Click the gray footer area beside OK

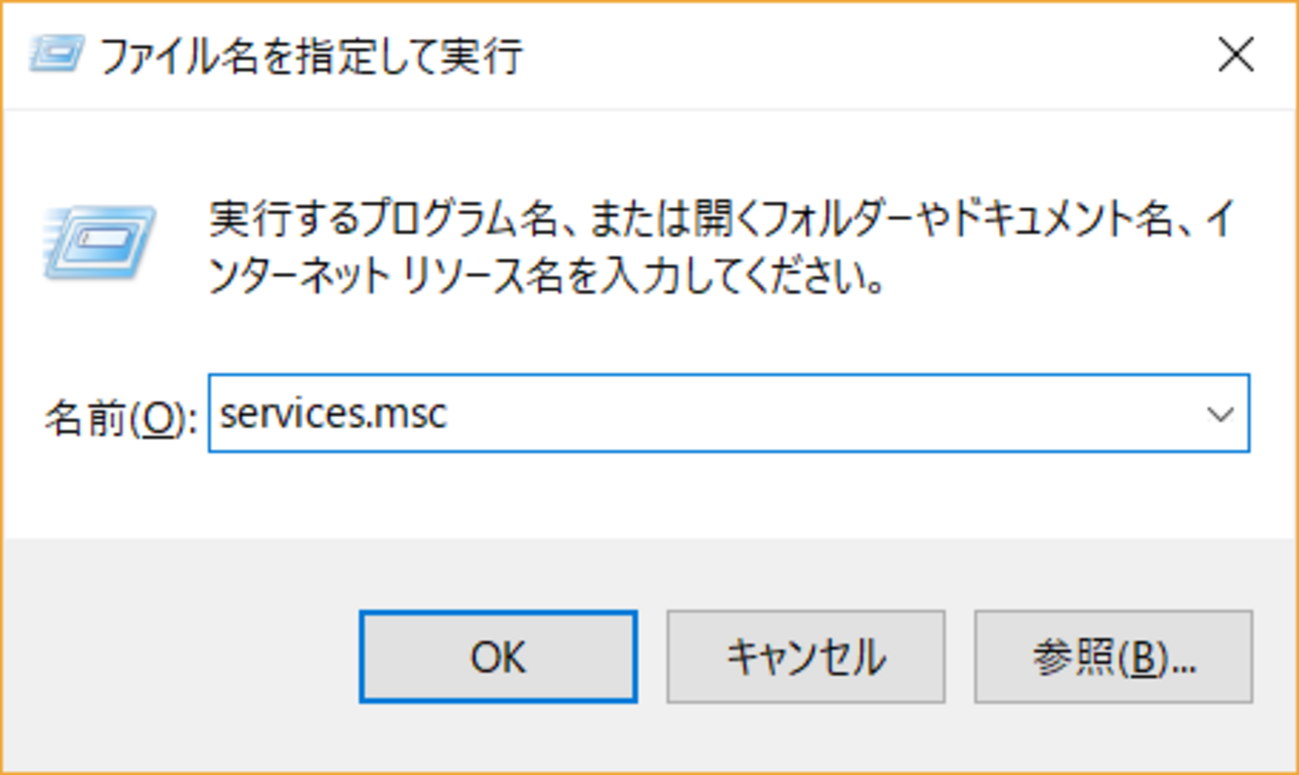(180, 657)
